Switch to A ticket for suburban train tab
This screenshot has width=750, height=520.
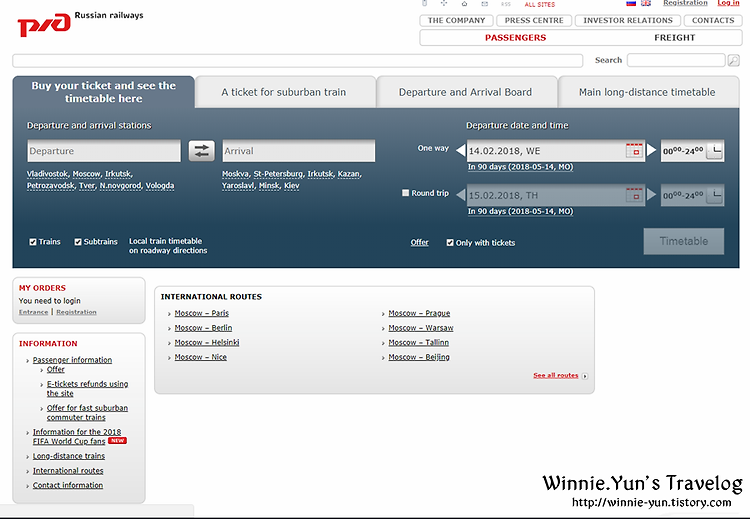tap(286, 92)
